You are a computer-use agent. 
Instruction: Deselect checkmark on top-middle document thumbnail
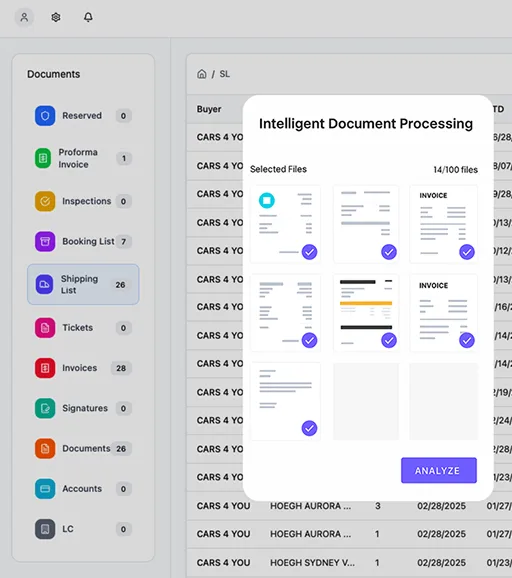point(389,252)
